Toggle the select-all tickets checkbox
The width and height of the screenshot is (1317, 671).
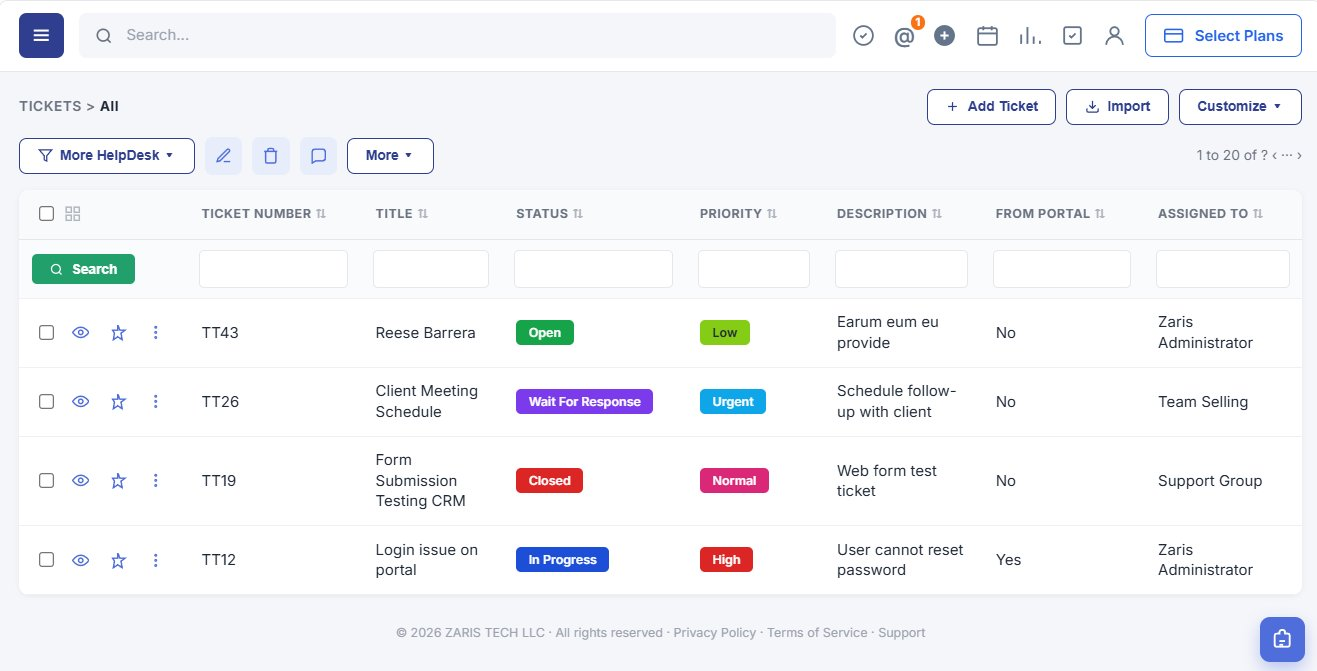tap(46, 213)
